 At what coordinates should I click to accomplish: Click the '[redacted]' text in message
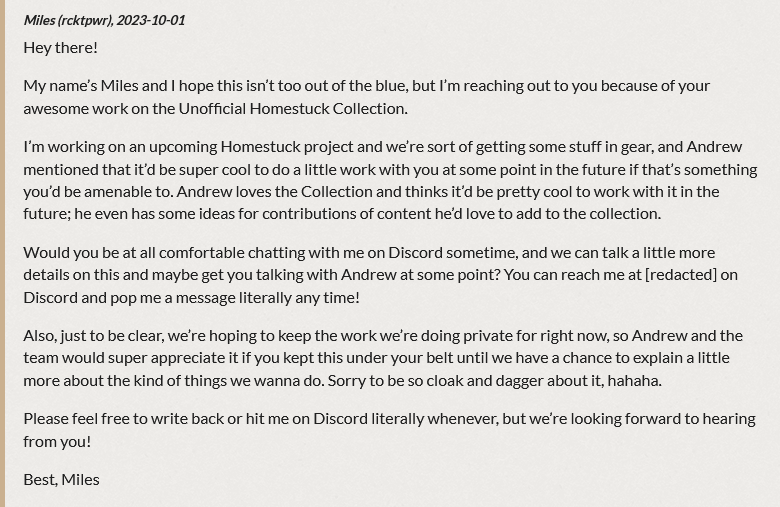(681, 275)
